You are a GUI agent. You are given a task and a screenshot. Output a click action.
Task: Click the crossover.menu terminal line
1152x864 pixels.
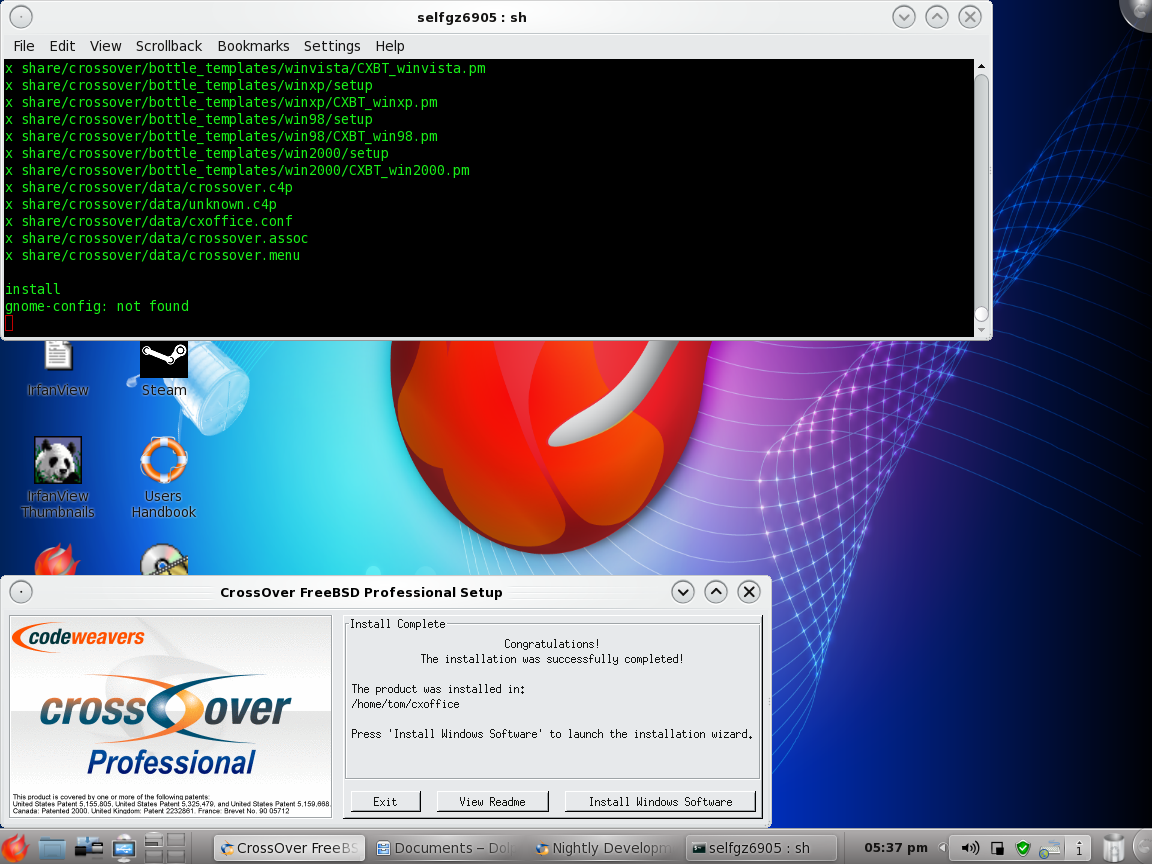click(153, 256)
